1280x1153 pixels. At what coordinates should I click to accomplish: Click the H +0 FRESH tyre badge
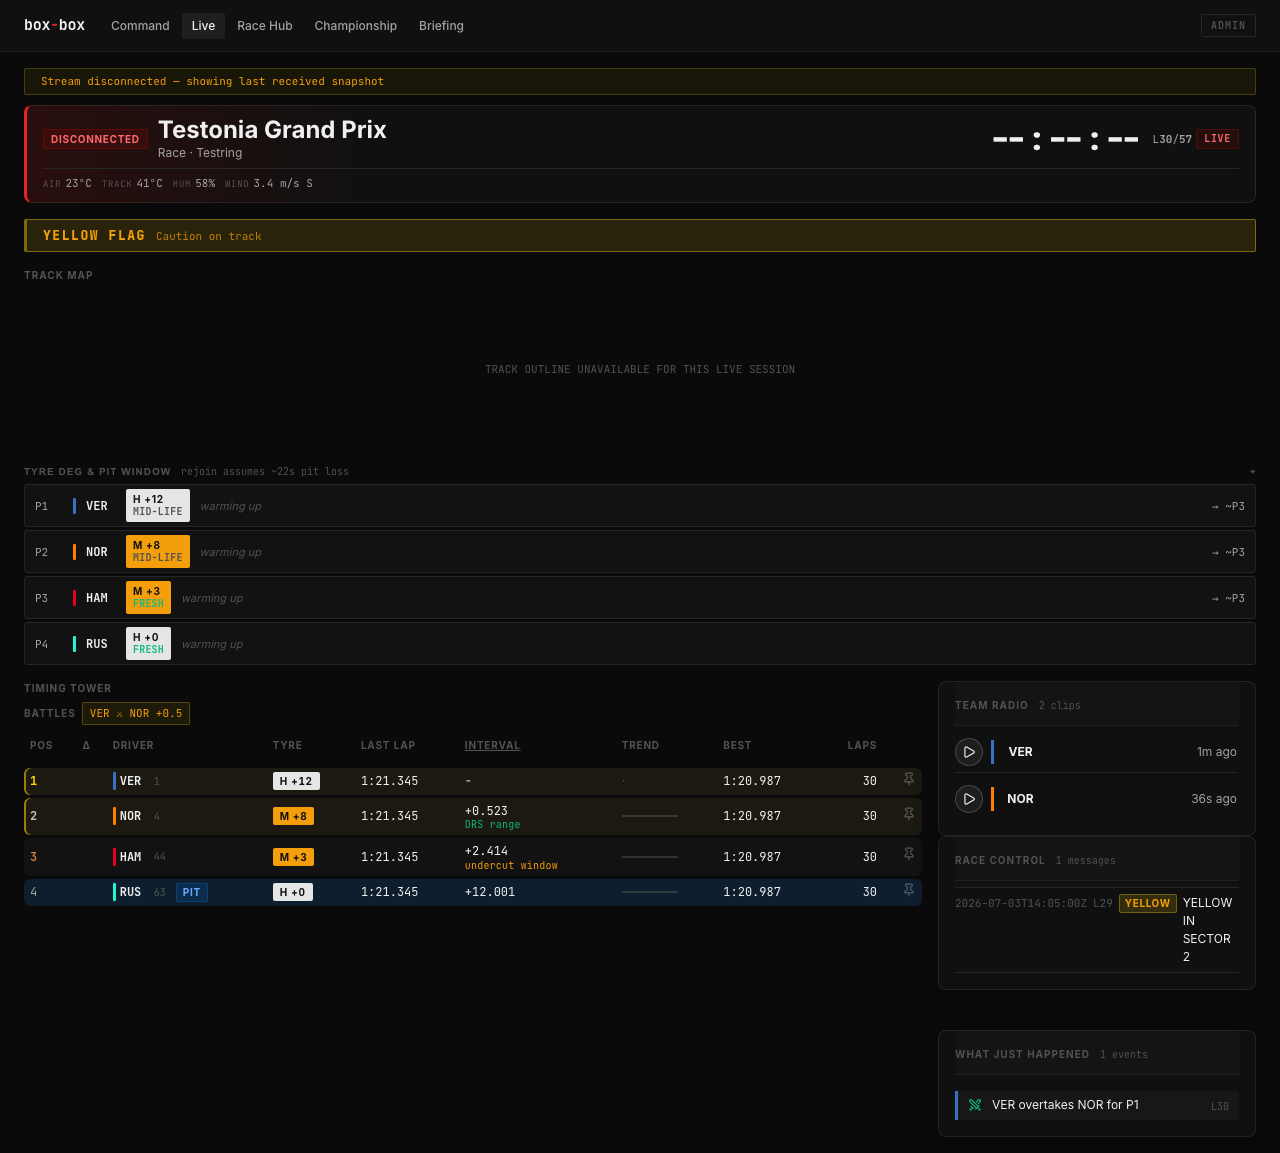pos(148,644)
